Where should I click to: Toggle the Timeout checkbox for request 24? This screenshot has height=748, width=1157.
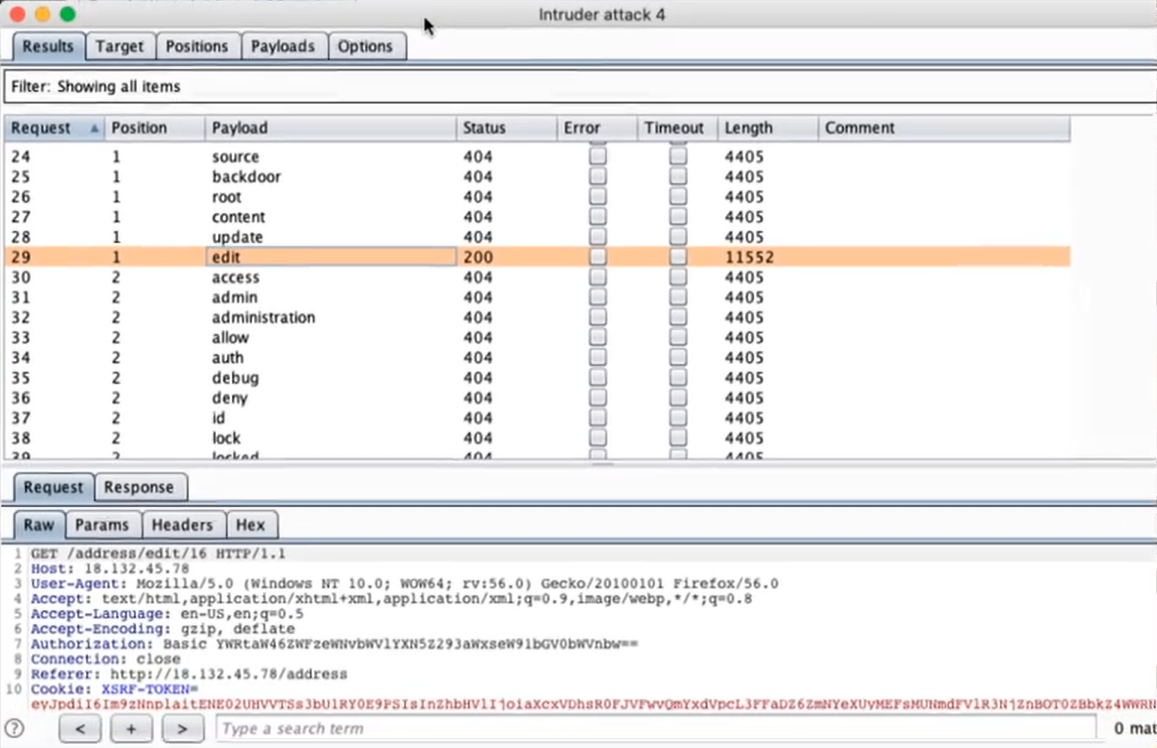click(678, 157)
